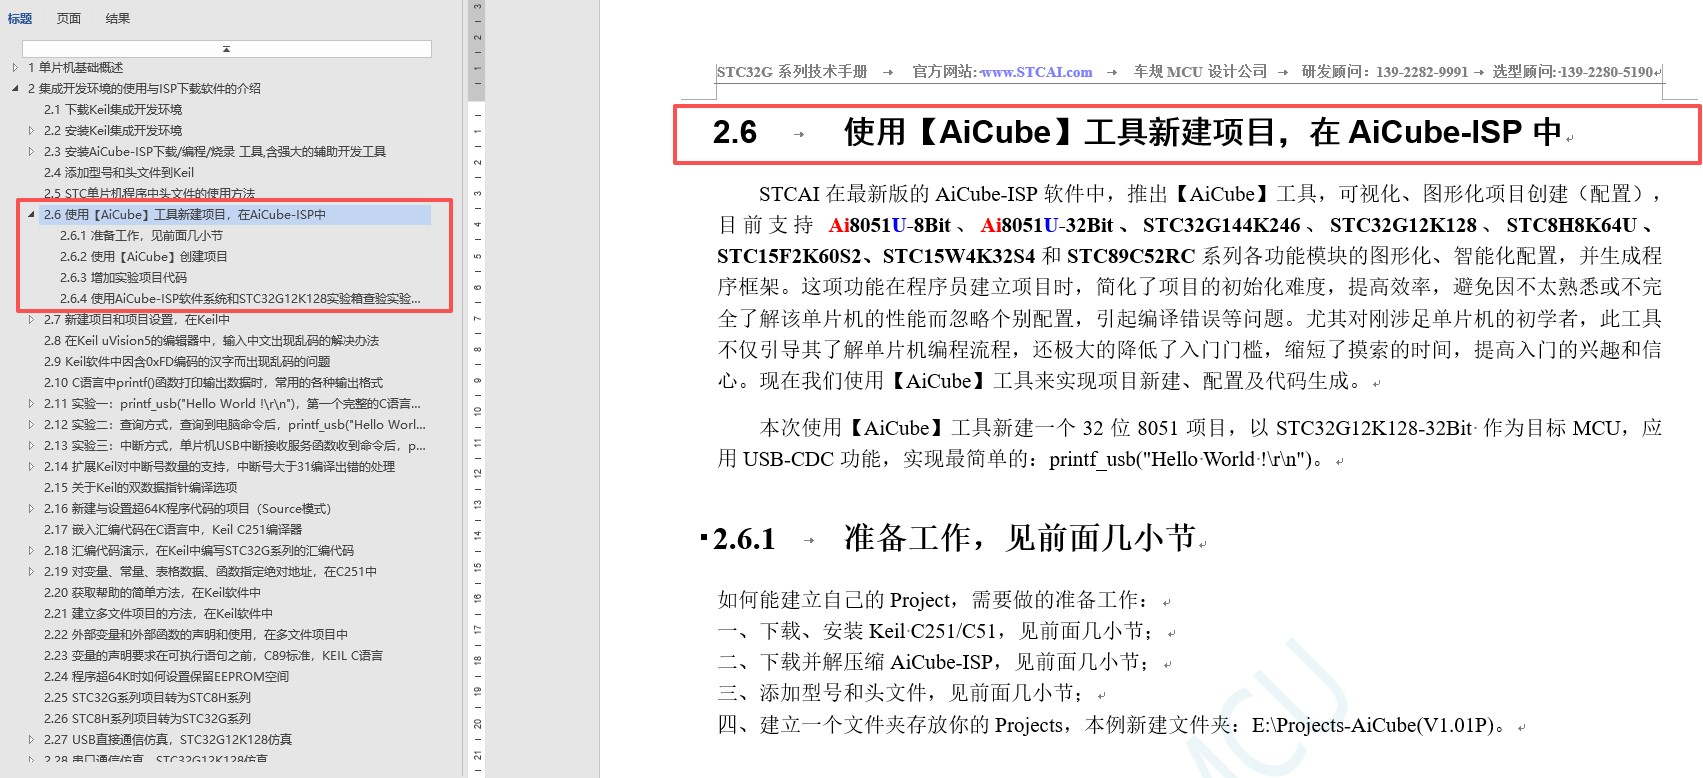Expand the 2.27 USB直接通信仿真 node
Image resolution: width=1703 pixels, height=778 pixels.
pos(31,740)
